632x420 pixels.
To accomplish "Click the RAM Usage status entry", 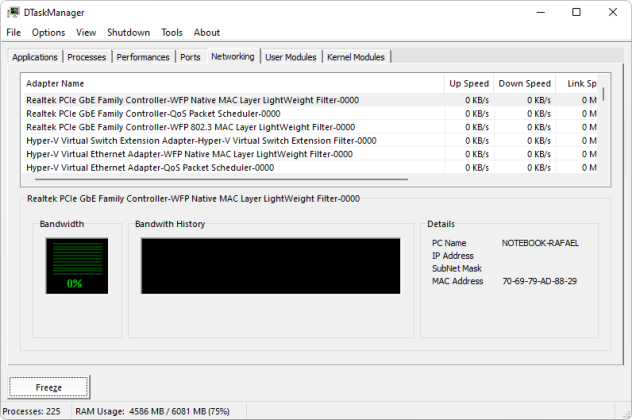I will pos(152,412).
